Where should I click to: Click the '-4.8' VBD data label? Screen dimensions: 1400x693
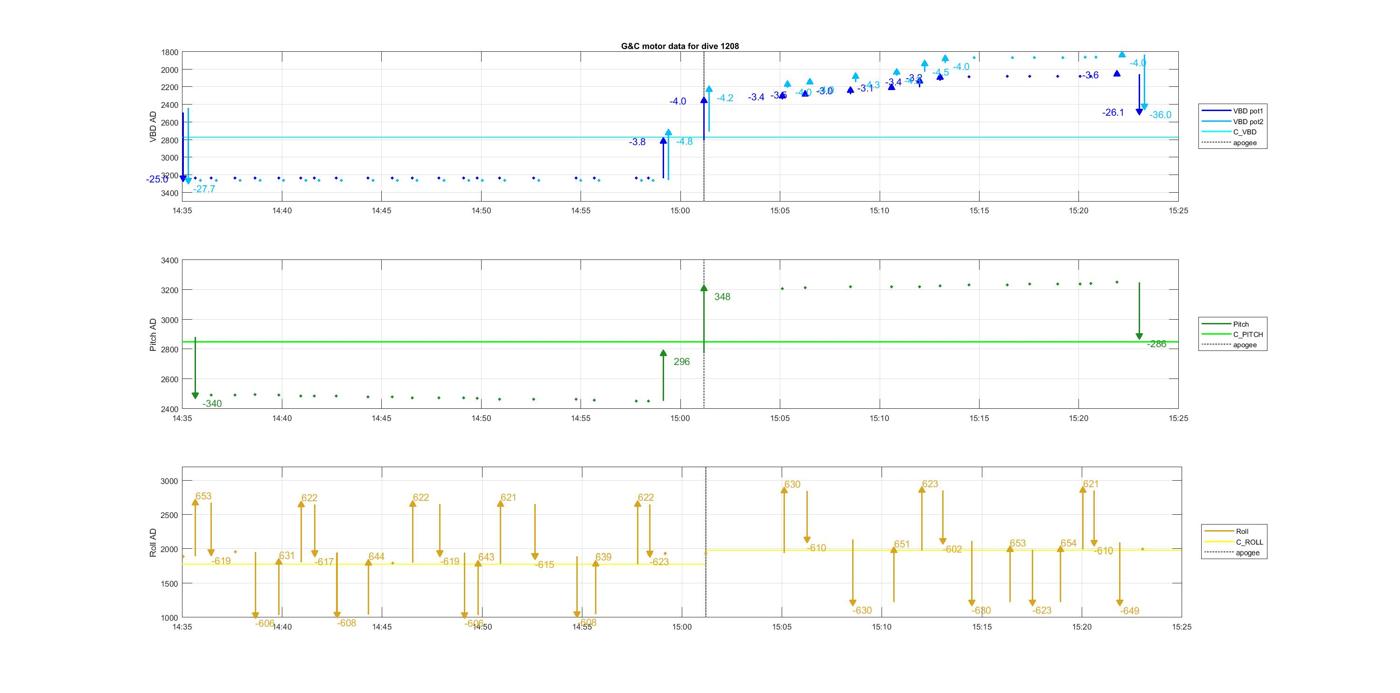[x=684, y=142]
